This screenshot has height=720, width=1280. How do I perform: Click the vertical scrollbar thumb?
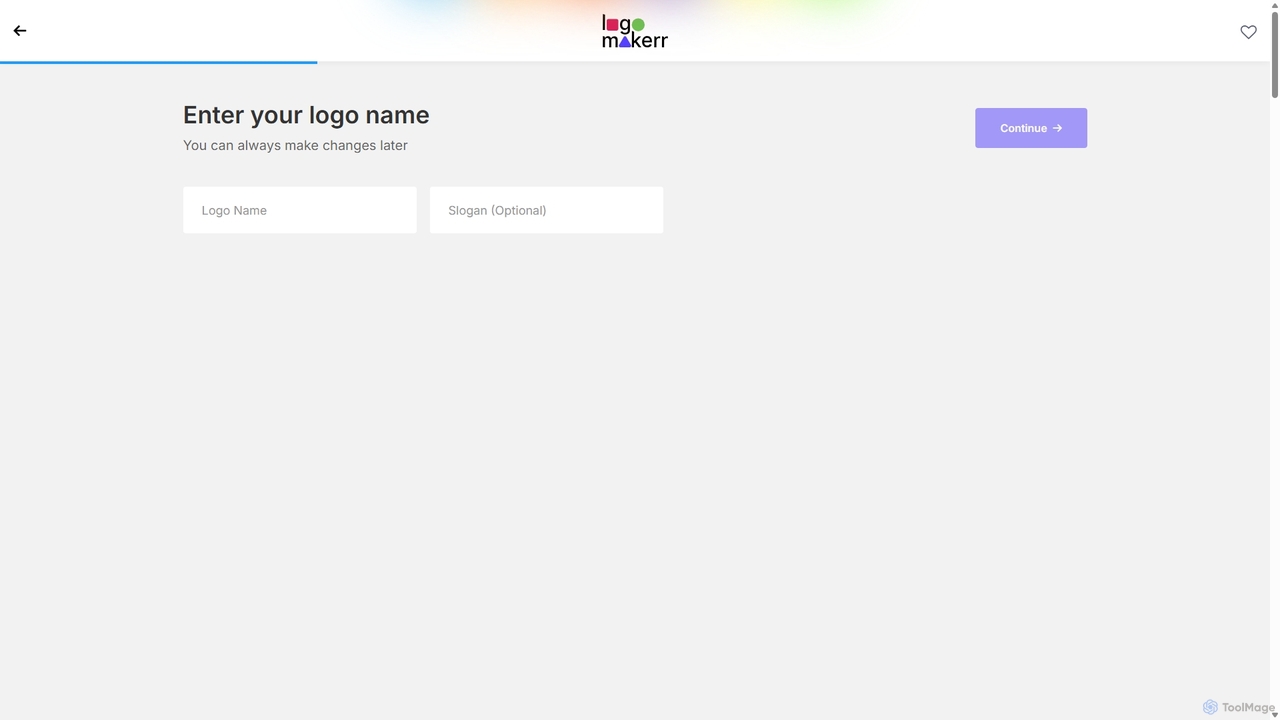(1274, 55)
